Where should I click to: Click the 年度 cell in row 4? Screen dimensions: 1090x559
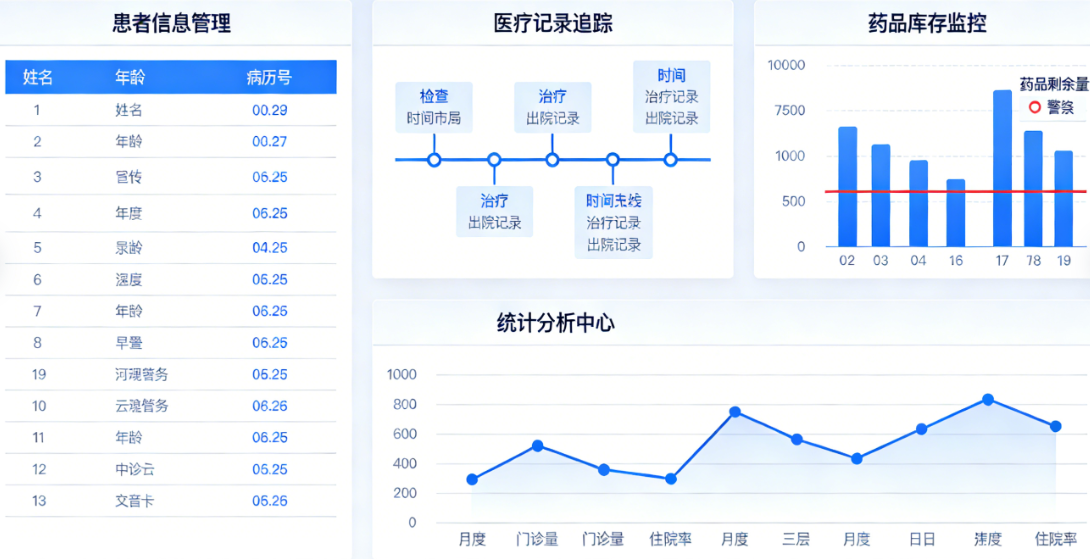[129, 213]
